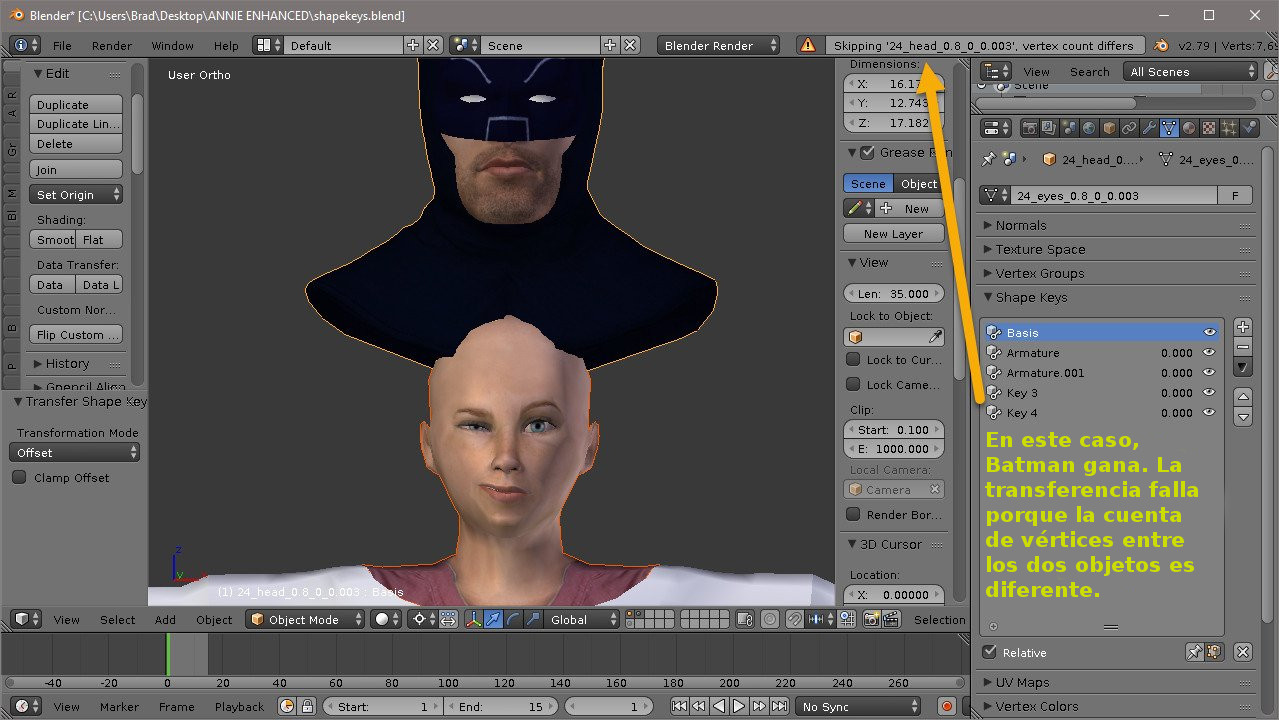The width and height of the screenshot is (1279, 720).
Task: Click the World properties globe icon
Action: coord(1089,128)
